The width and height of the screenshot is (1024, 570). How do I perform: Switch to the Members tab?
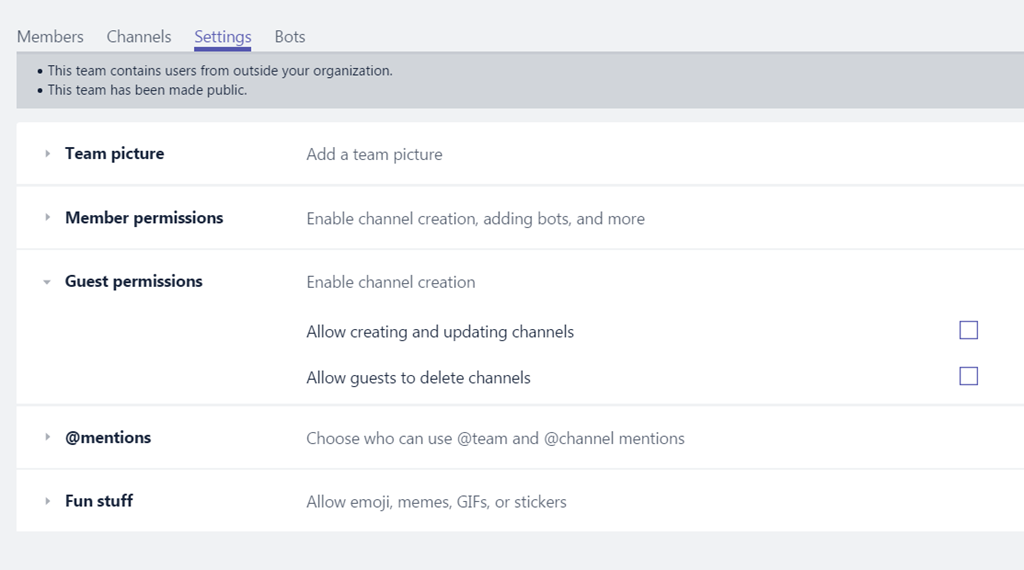[x=50, y=37]
